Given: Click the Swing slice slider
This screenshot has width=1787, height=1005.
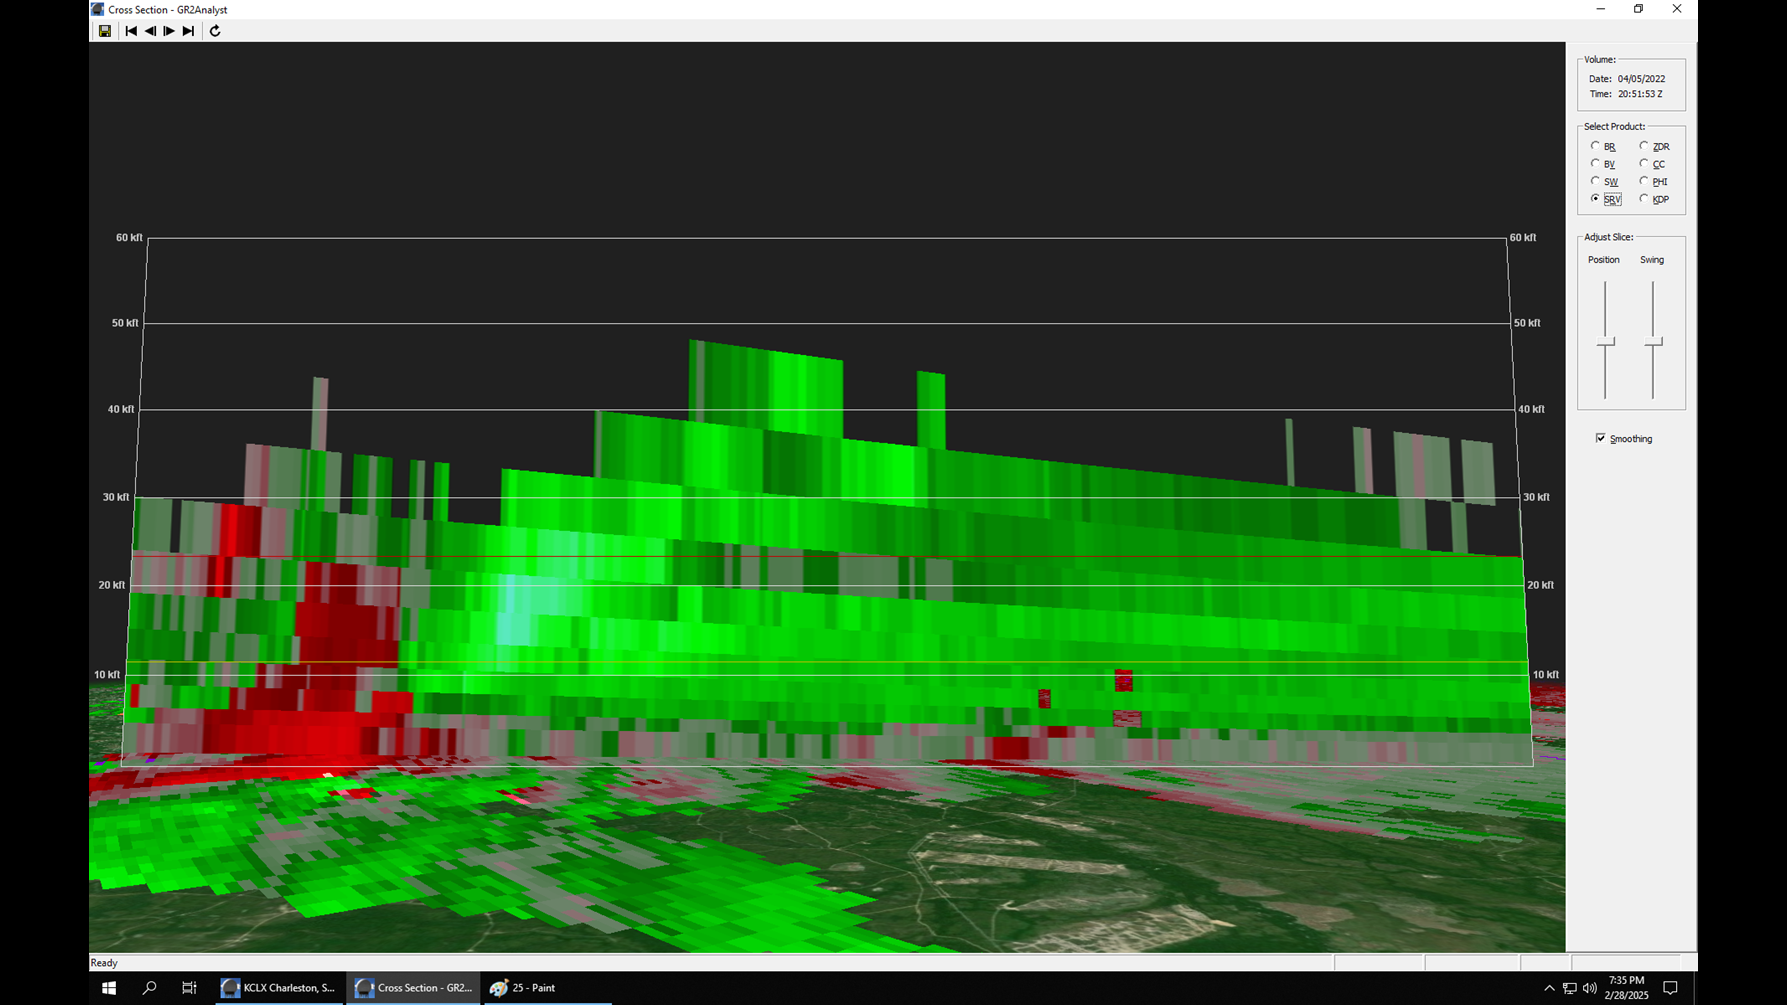Looking at the screenshot, I should point(1653,342).
